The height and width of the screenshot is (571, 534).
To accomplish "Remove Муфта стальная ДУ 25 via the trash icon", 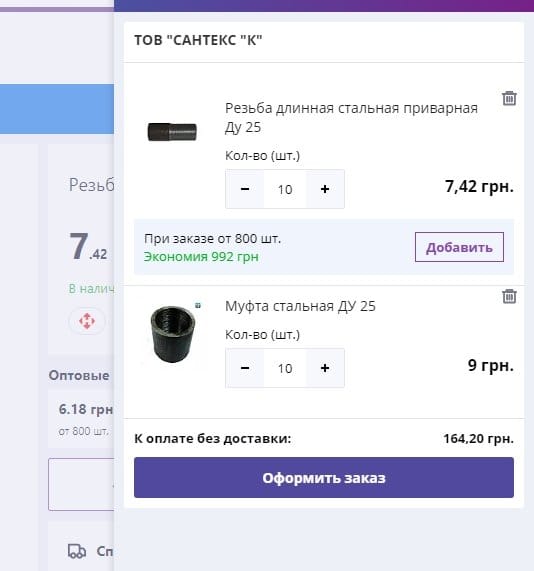I will click(x=509, y=296).
